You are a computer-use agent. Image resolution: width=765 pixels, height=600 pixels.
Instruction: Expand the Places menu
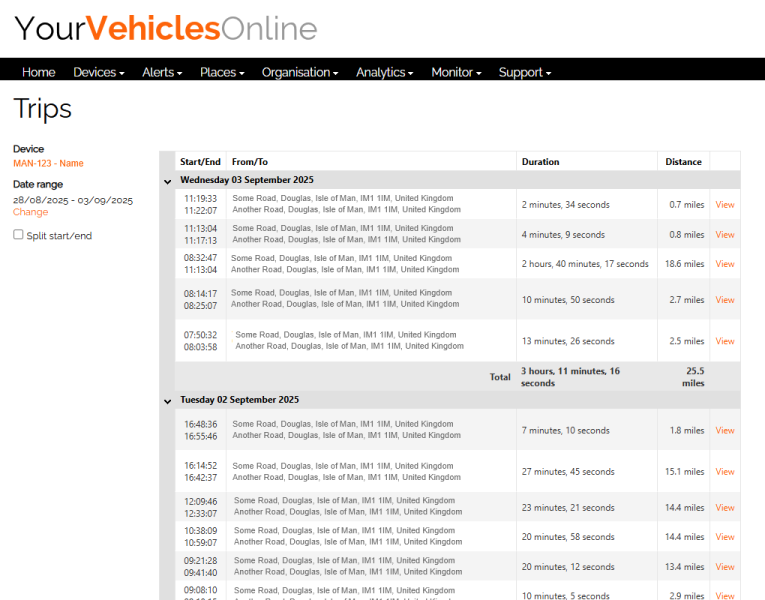[x=221, y=72]
